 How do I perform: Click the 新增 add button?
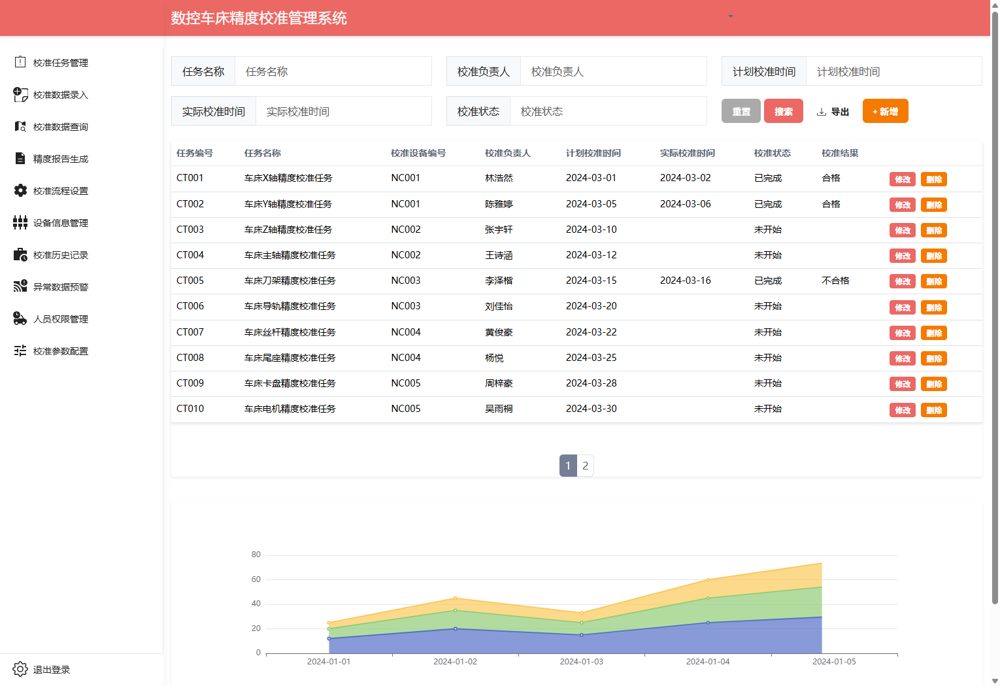click(885, 111)
